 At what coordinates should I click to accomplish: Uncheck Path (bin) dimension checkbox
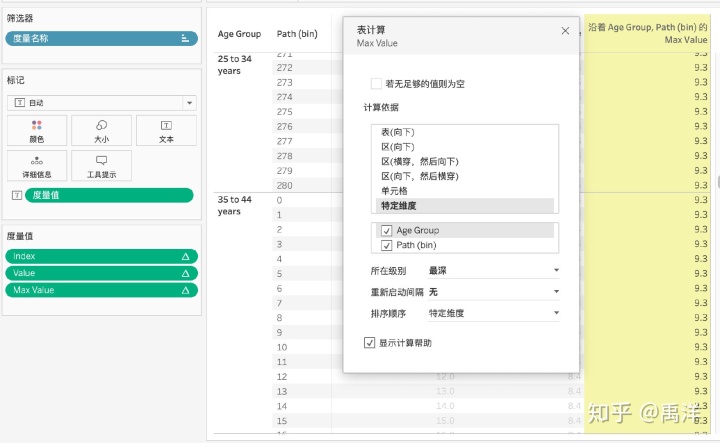[386, 245]
